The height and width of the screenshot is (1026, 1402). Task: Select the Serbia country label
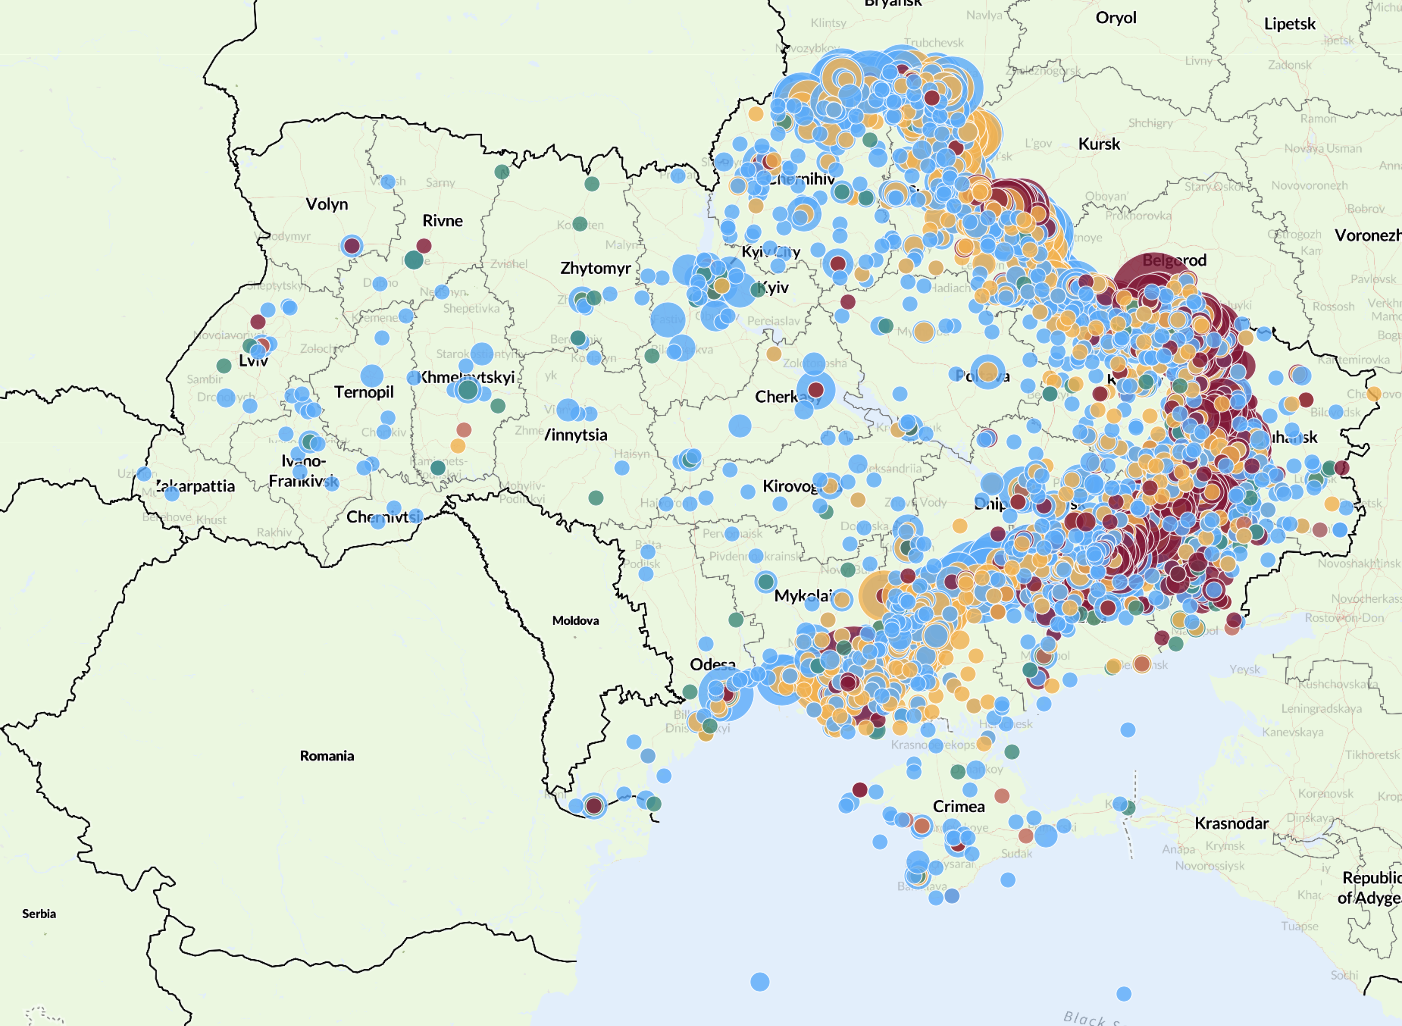coord(39,914)
